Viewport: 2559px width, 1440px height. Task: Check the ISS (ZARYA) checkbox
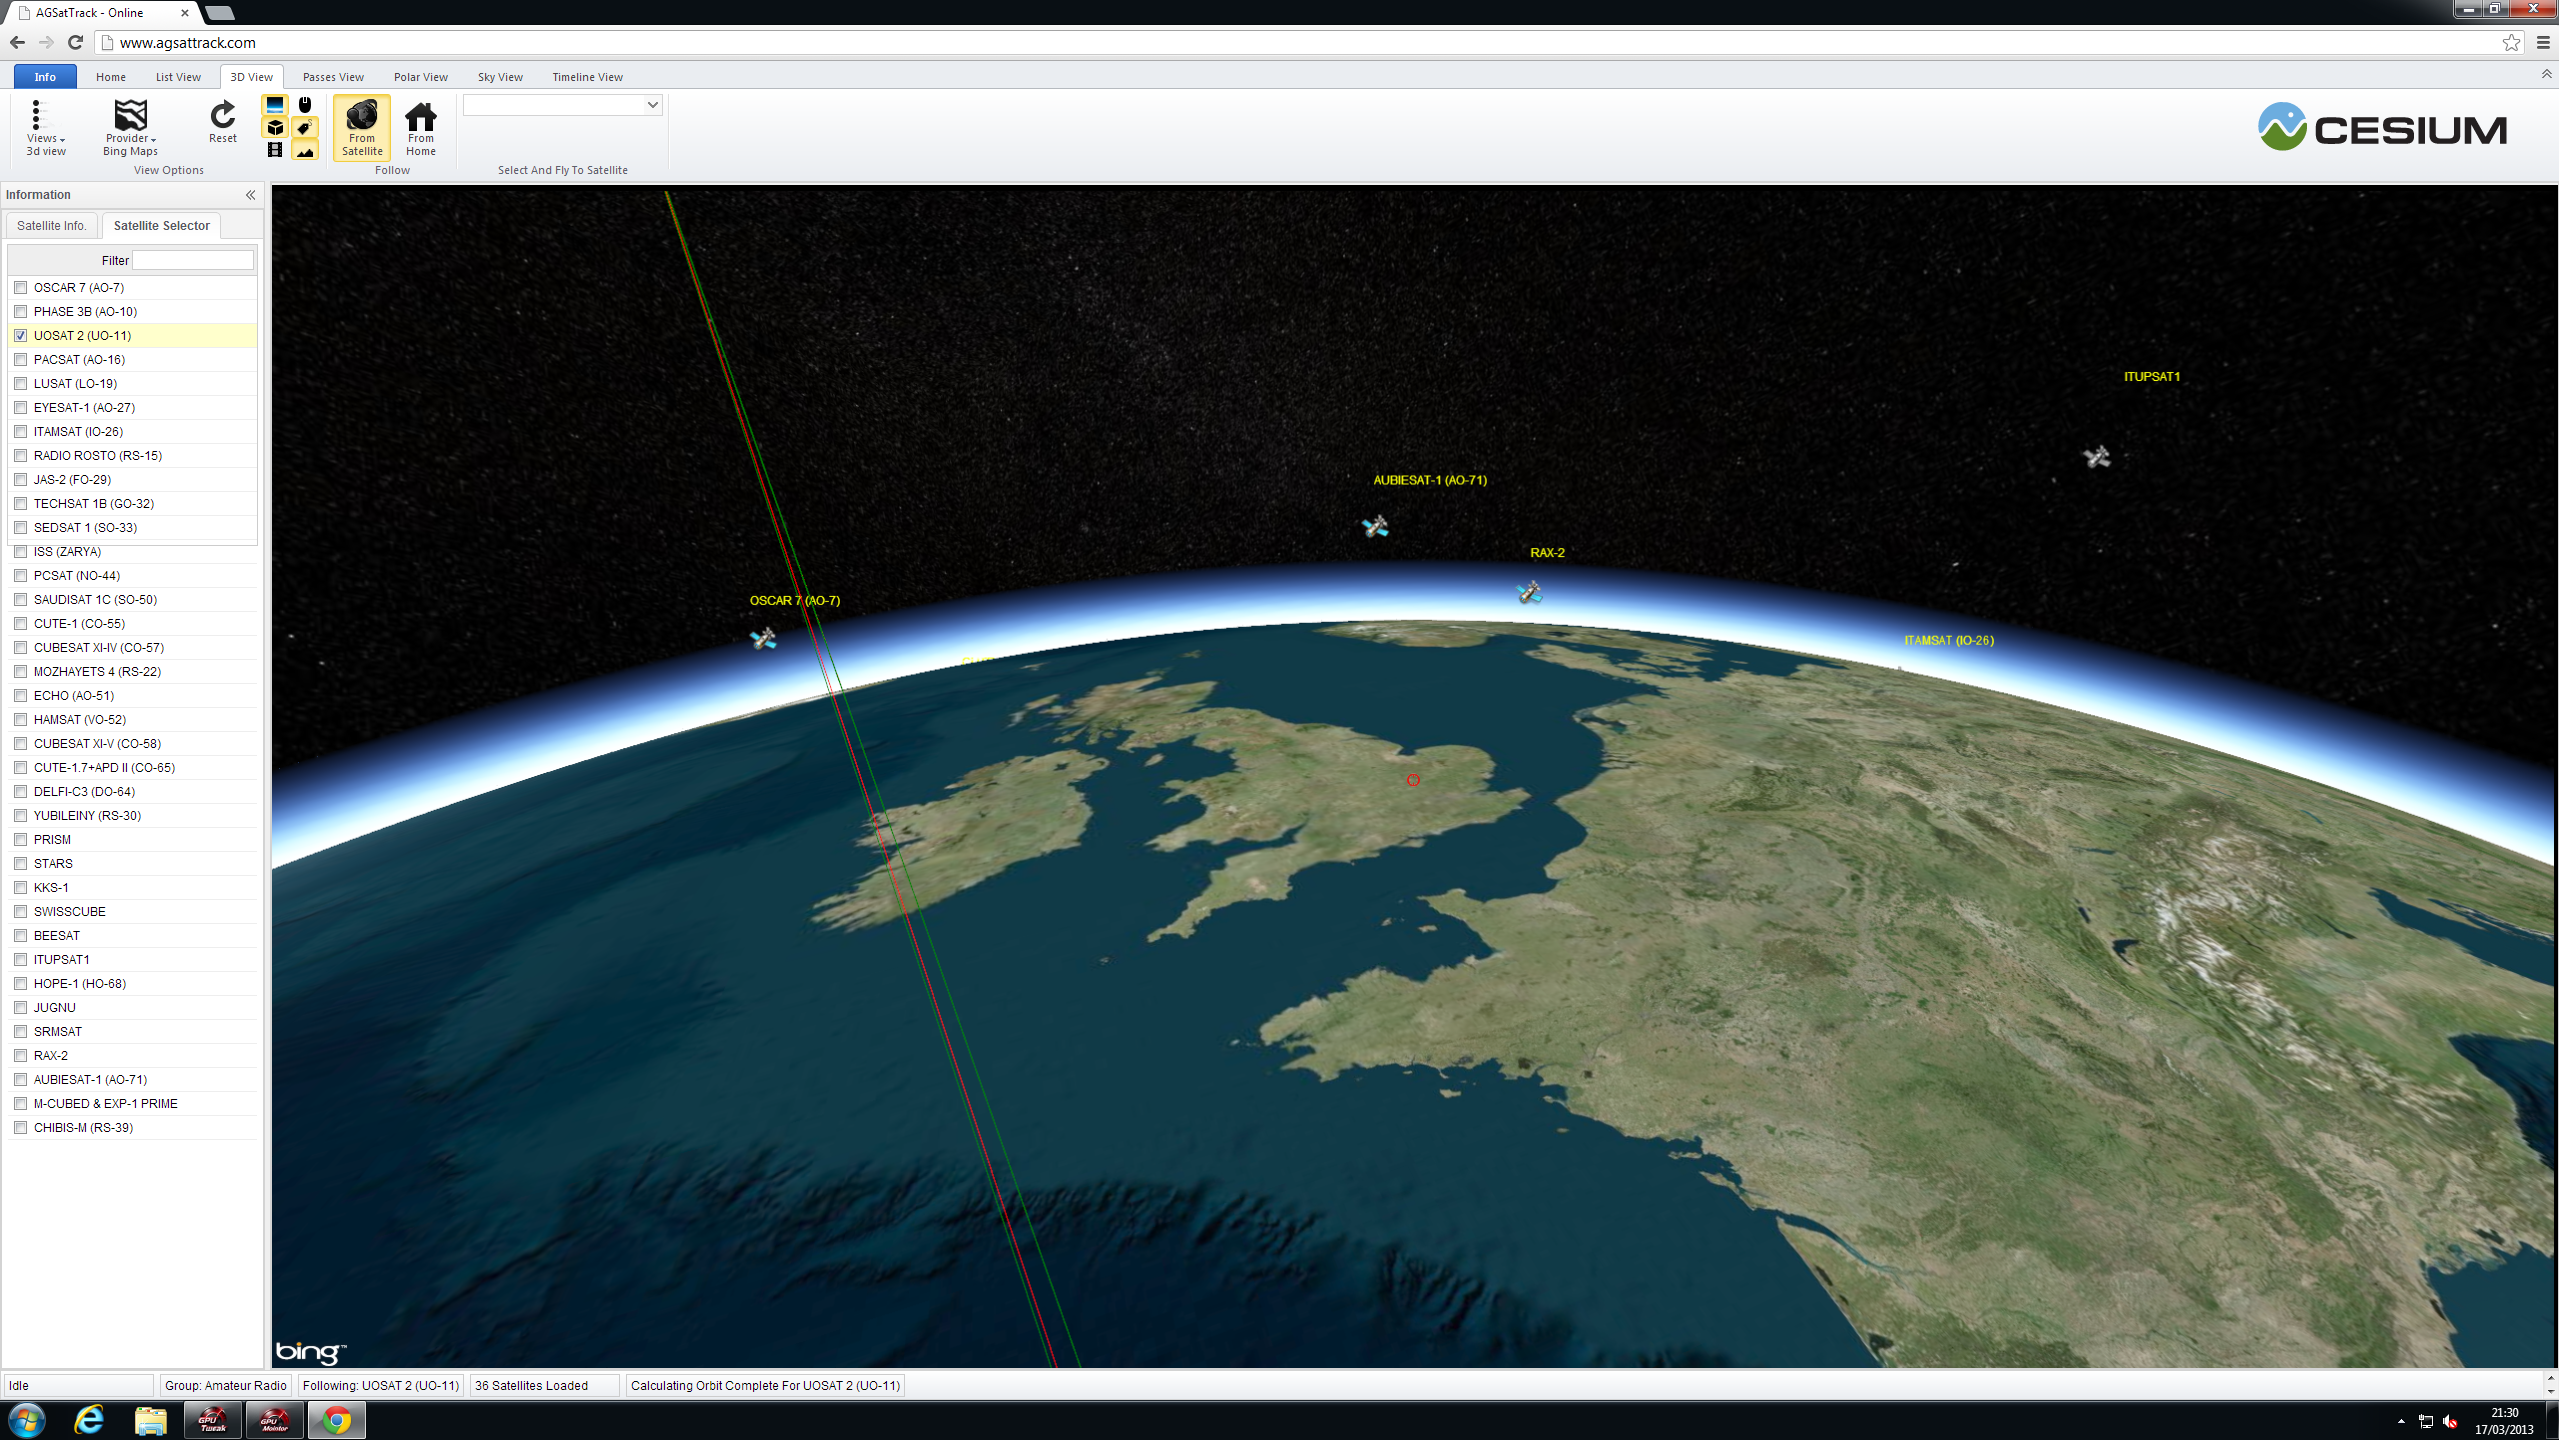[x=20, y=551]
